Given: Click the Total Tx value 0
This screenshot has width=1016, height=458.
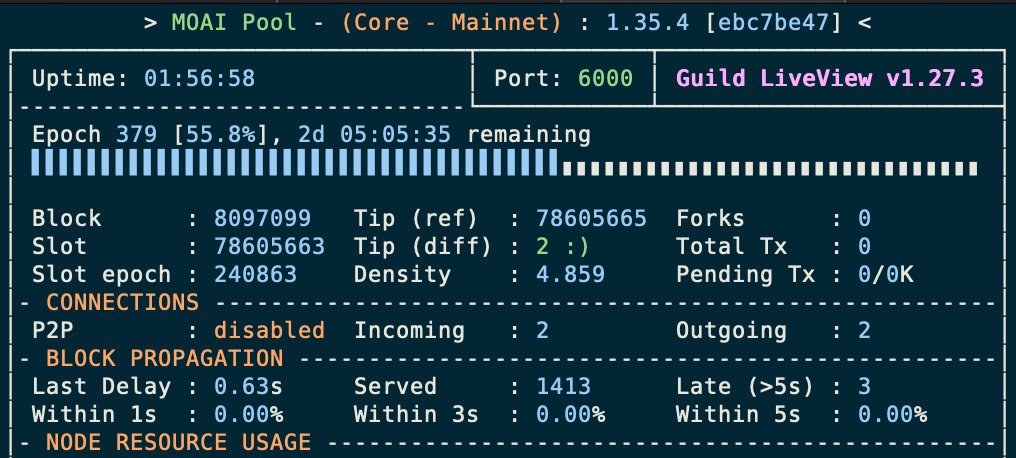Looking at the screenshot, I should click(864, 246).
